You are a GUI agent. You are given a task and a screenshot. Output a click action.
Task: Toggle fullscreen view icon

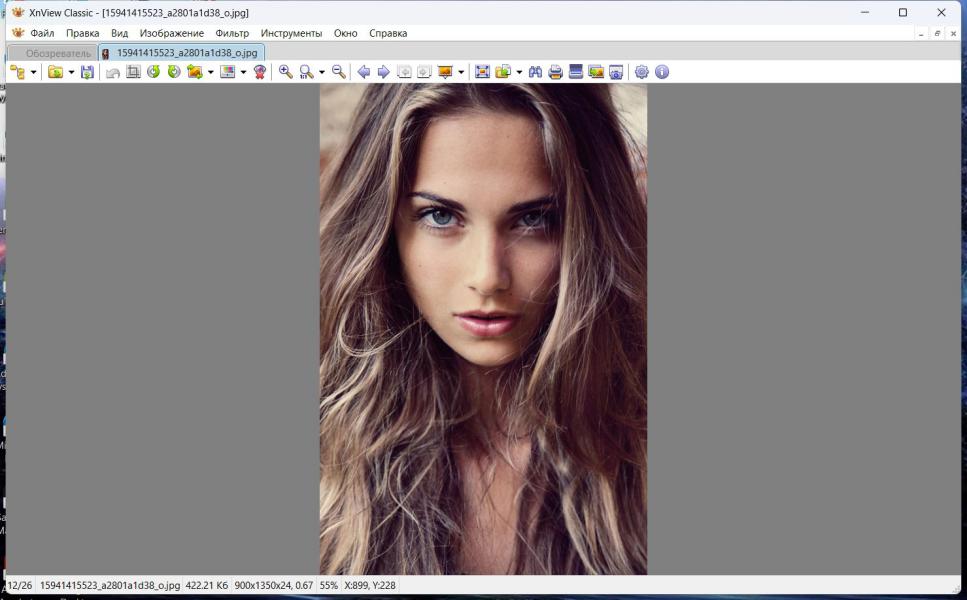pyautogui.click(x=482, y=72)
